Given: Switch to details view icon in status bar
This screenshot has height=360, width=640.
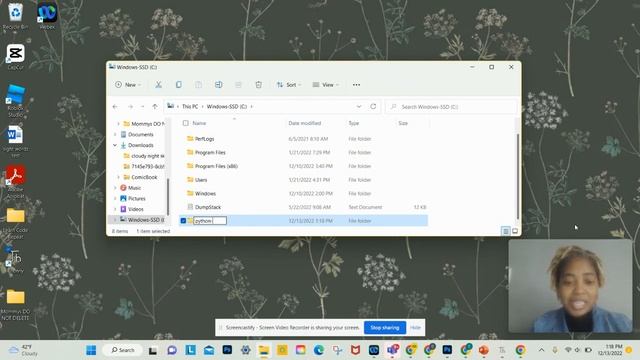Looking at the screenshot, I should (x=505, y=231).
